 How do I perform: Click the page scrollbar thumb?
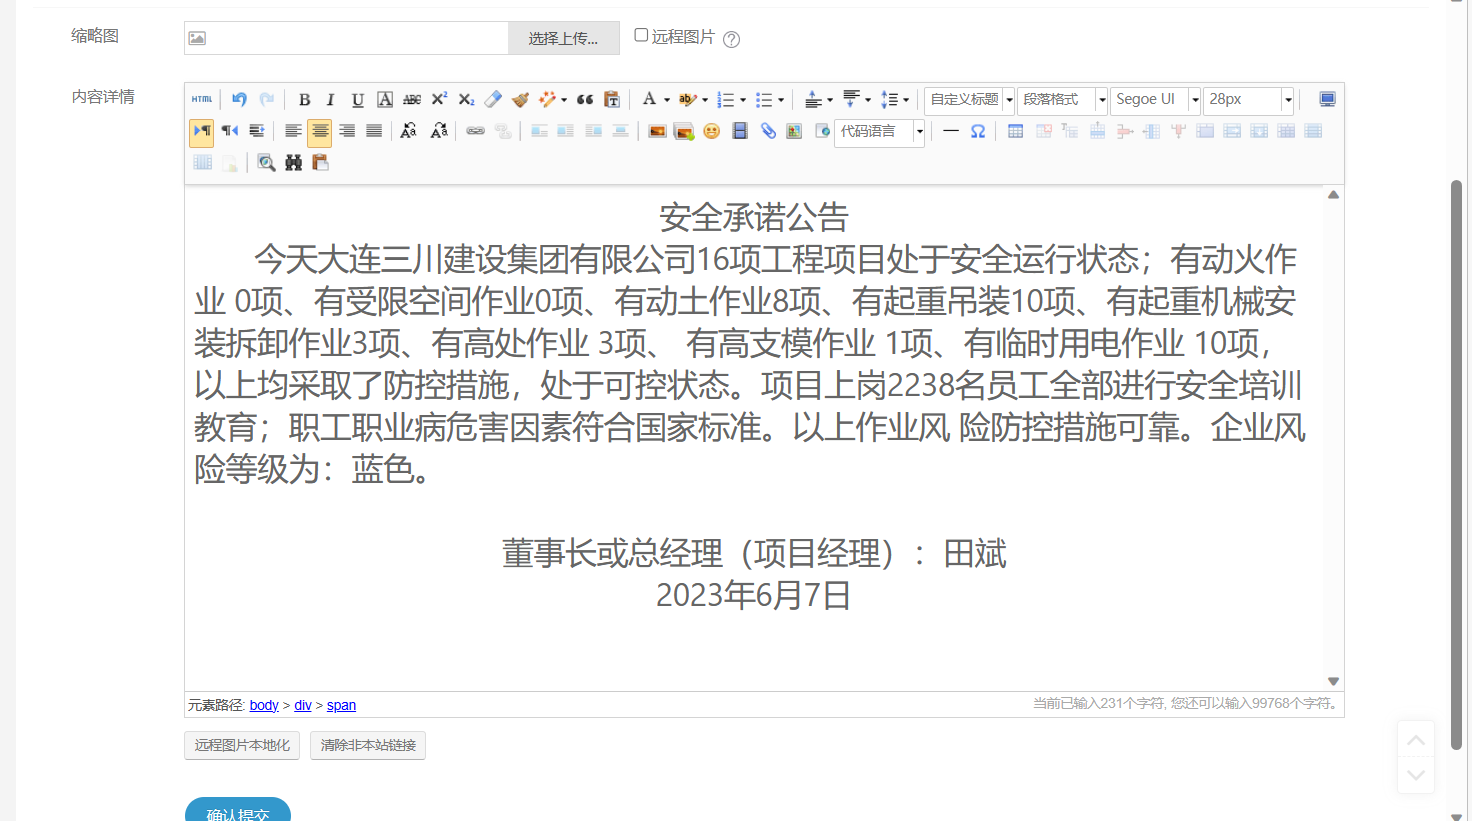pyautogui.click(x=1457, y=464)
